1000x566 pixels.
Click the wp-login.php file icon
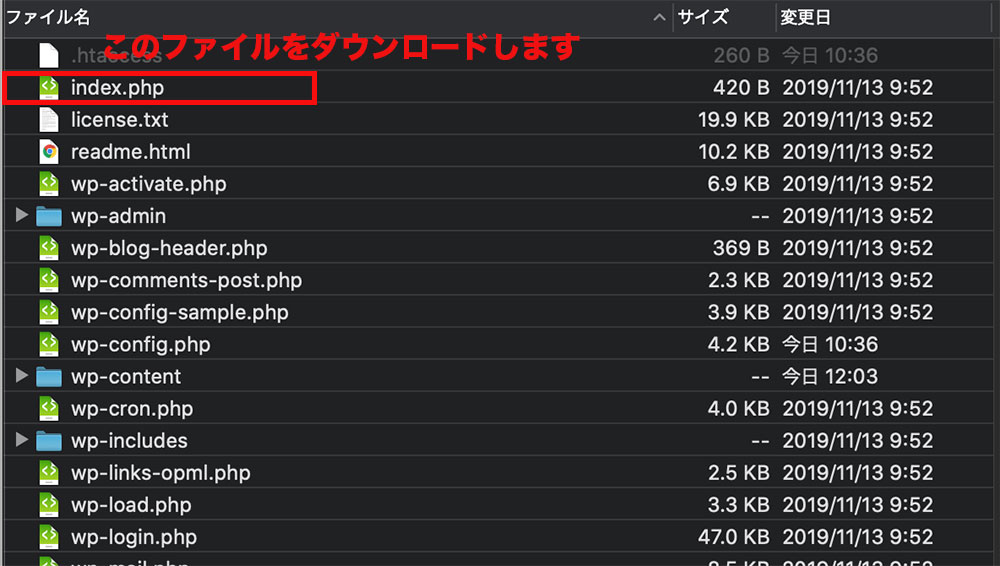[49, 537]
